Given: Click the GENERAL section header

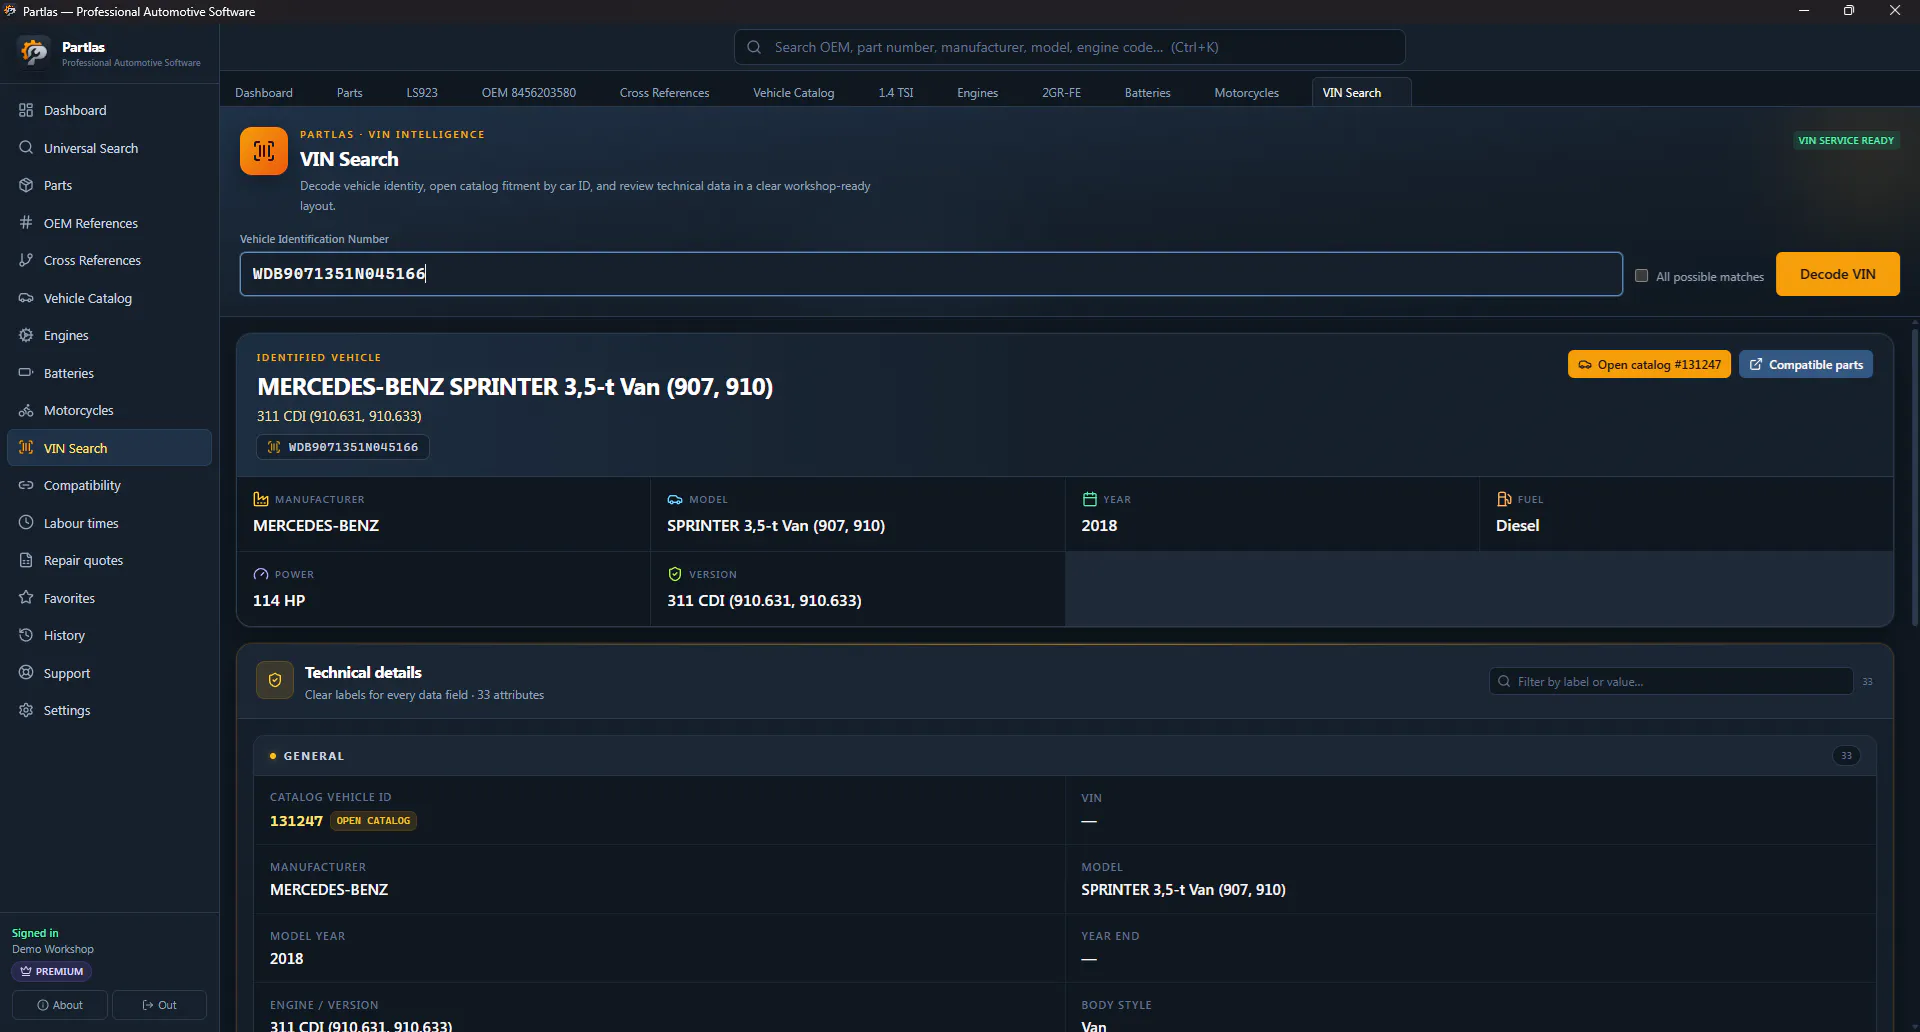Looking at the screenshot, I should click(x=1065, y=756).
